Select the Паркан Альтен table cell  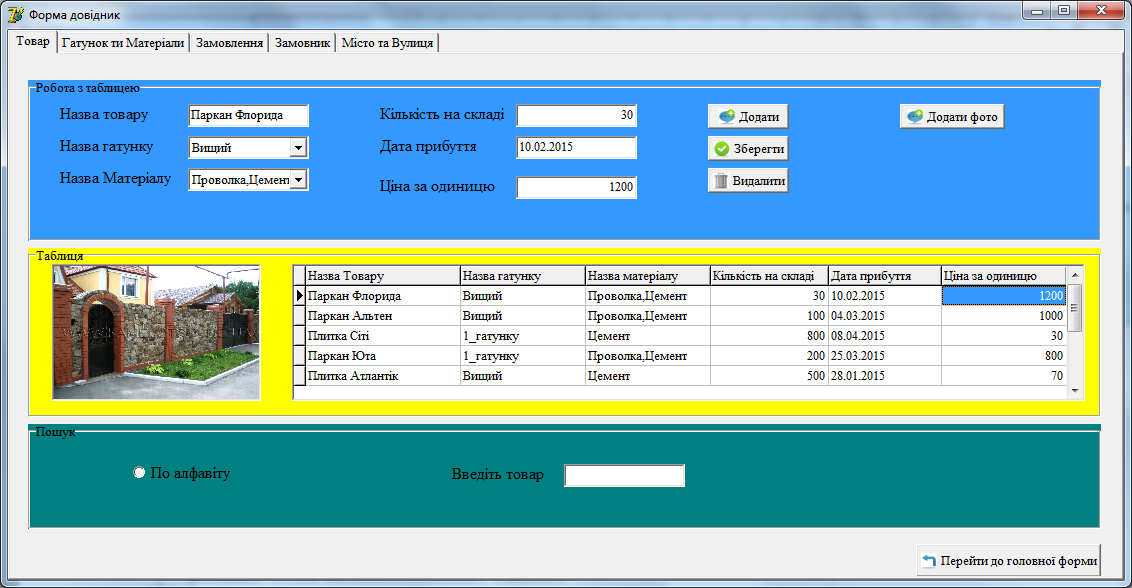click(383, 316)
